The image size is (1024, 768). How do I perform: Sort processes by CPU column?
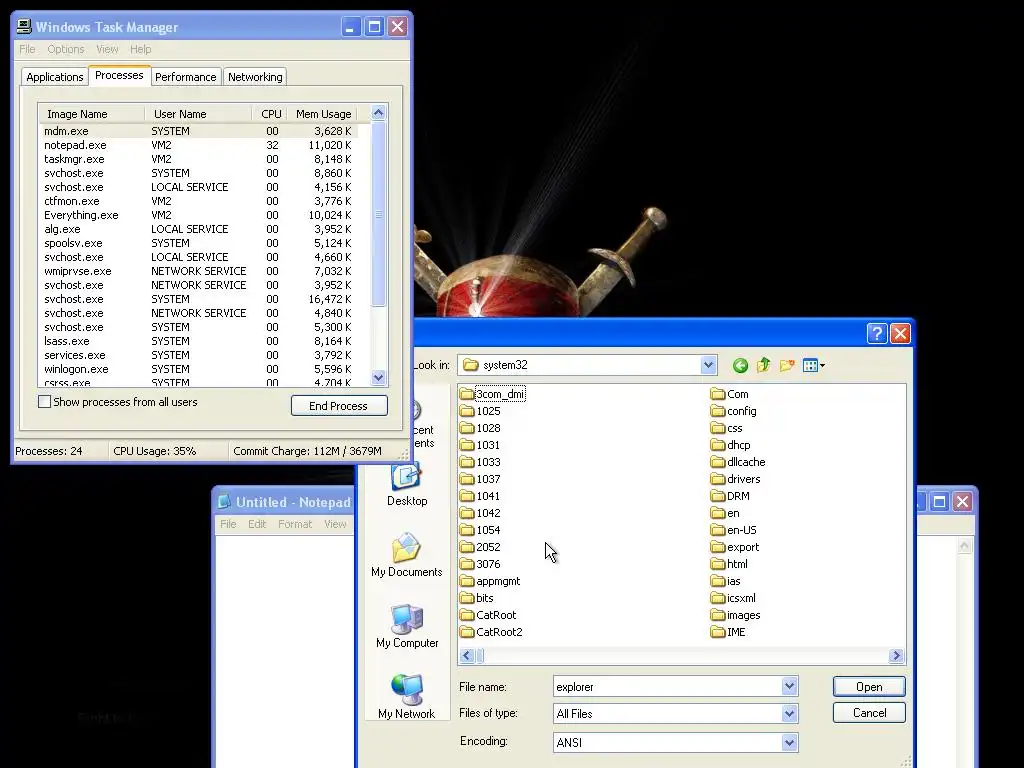click(270, 114)
